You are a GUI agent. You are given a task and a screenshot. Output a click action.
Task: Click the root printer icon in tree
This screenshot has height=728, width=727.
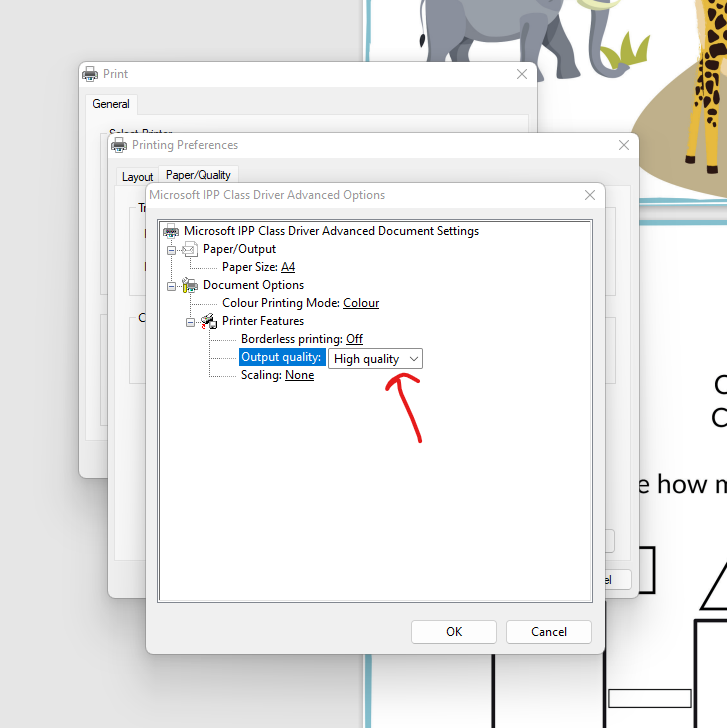tap(171, 231)
